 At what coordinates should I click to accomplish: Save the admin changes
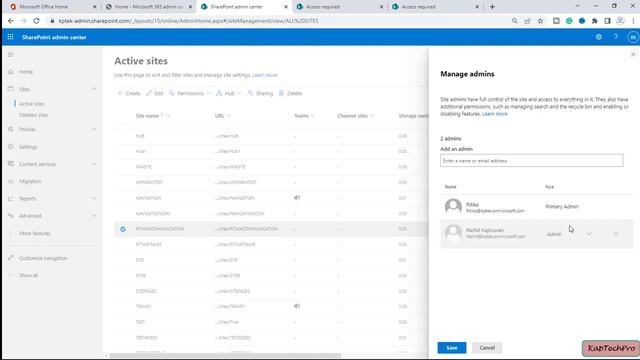click(x=451, y=348)
